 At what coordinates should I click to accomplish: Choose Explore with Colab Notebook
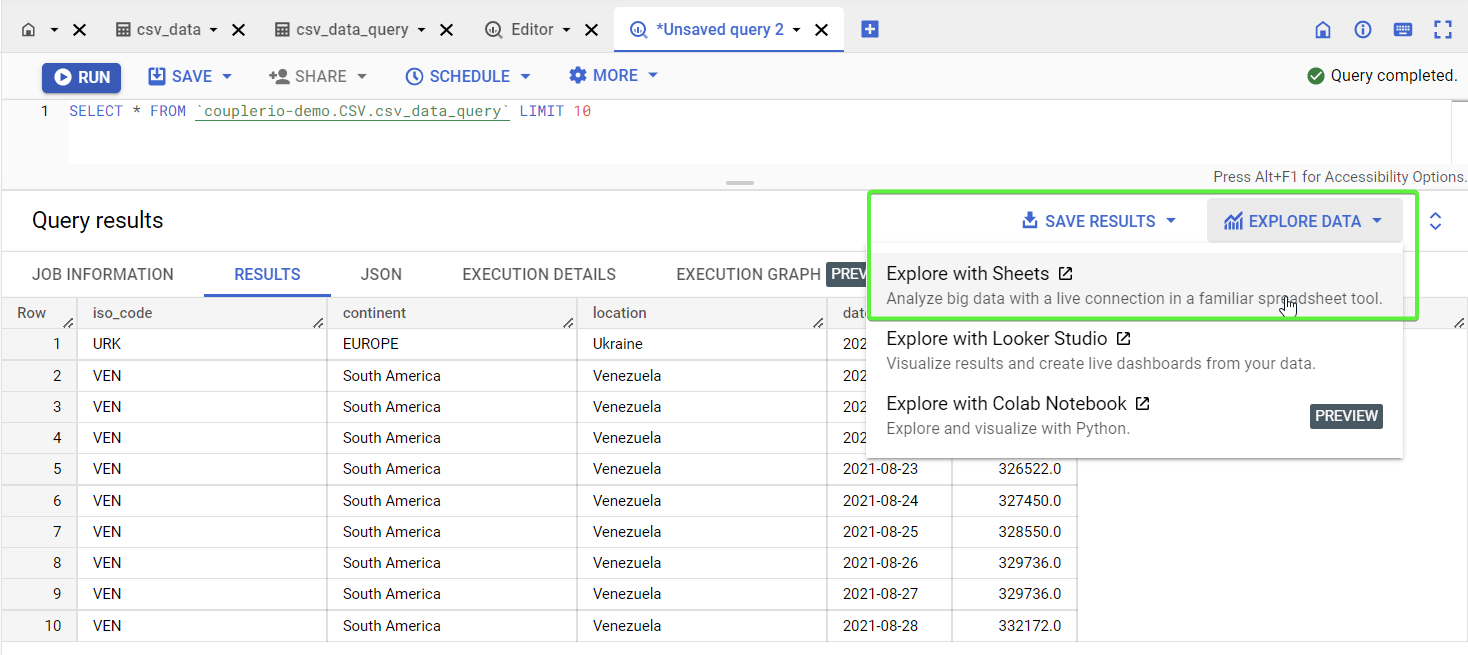pos(1135,415)
